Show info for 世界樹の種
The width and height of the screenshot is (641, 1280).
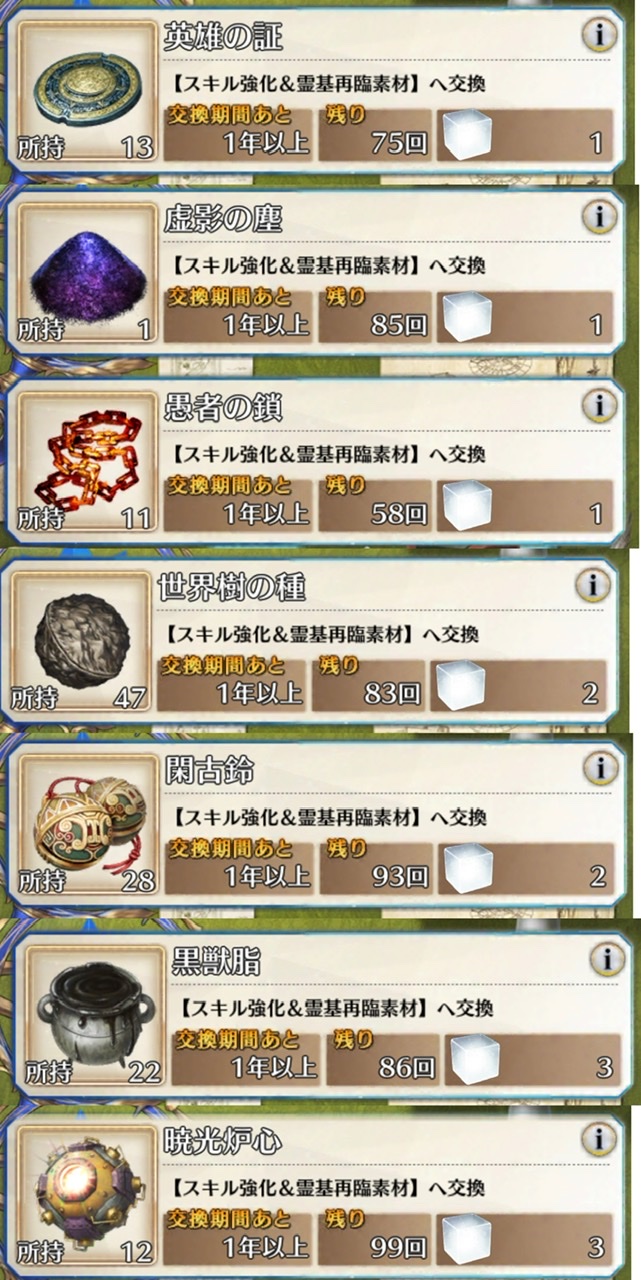592,585
